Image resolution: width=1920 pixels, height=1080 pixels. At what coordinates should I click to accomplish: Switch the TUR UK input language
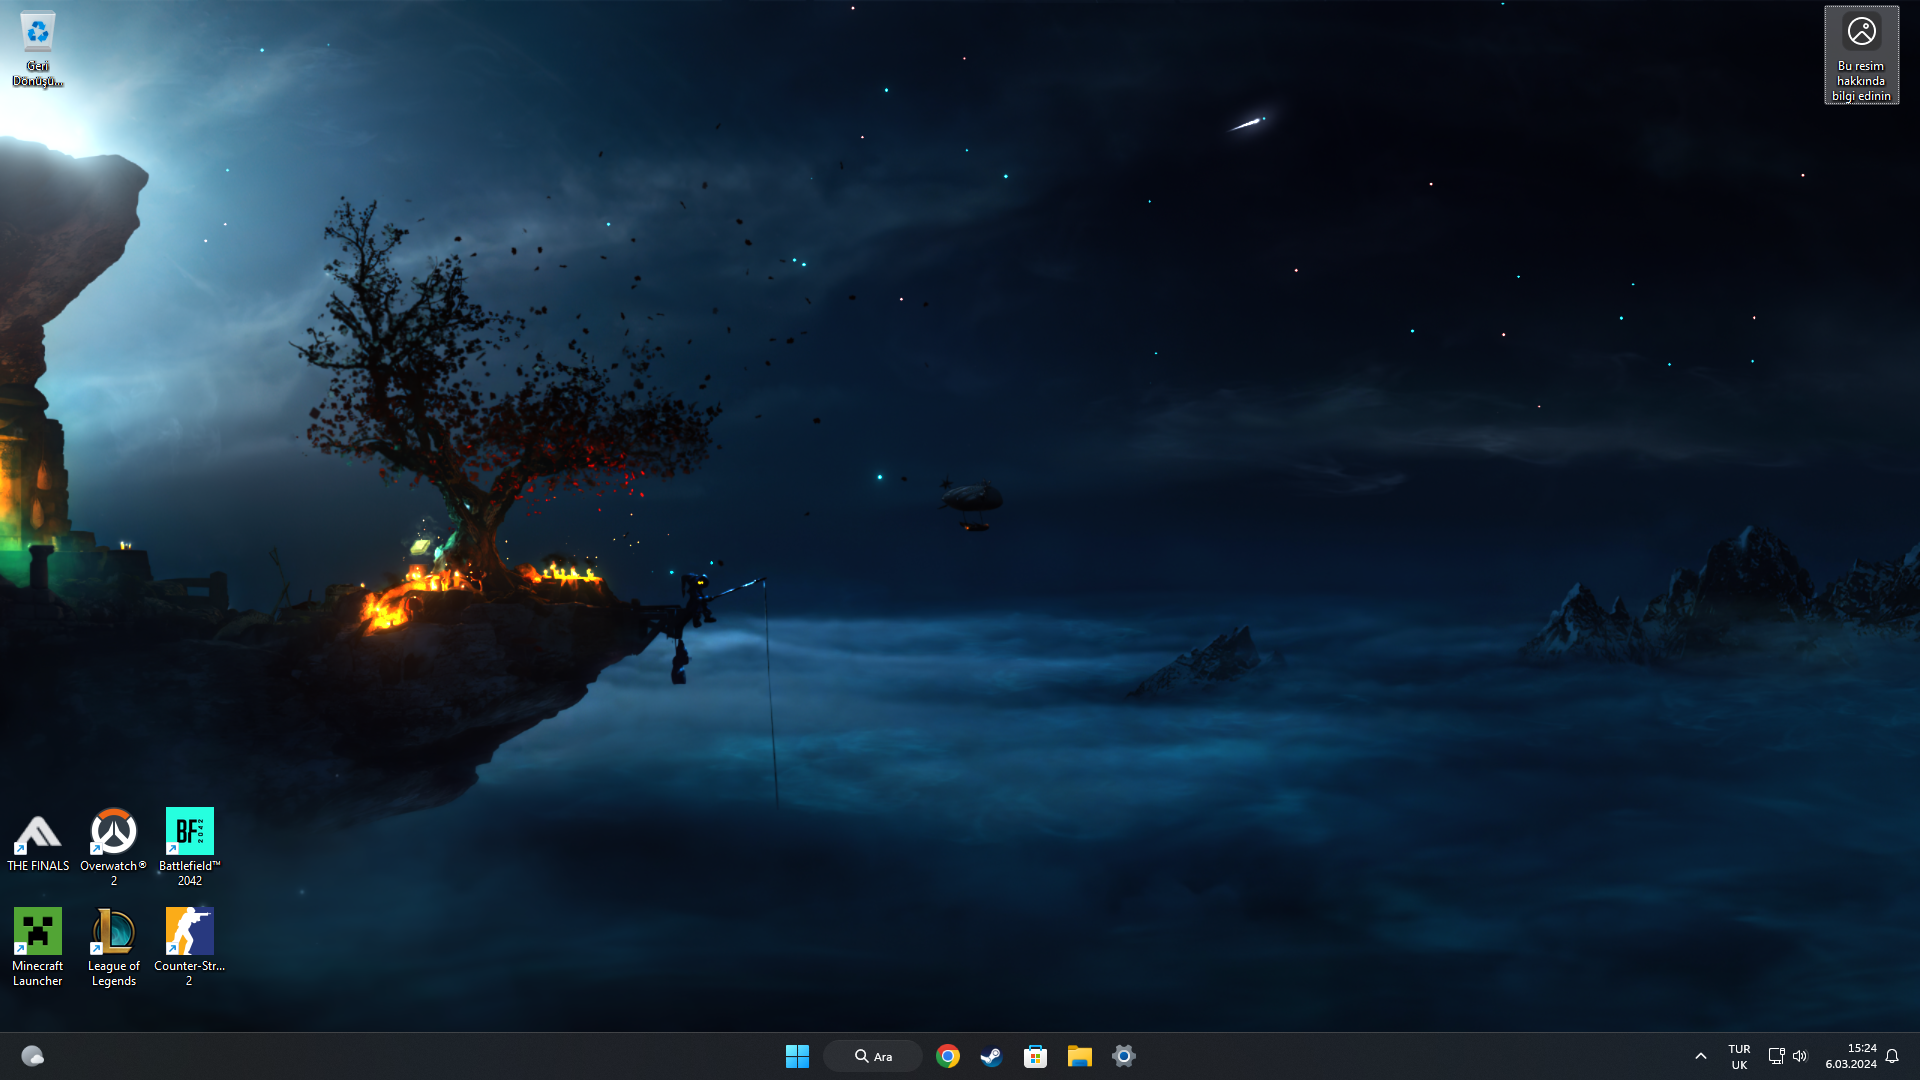1739,1056
